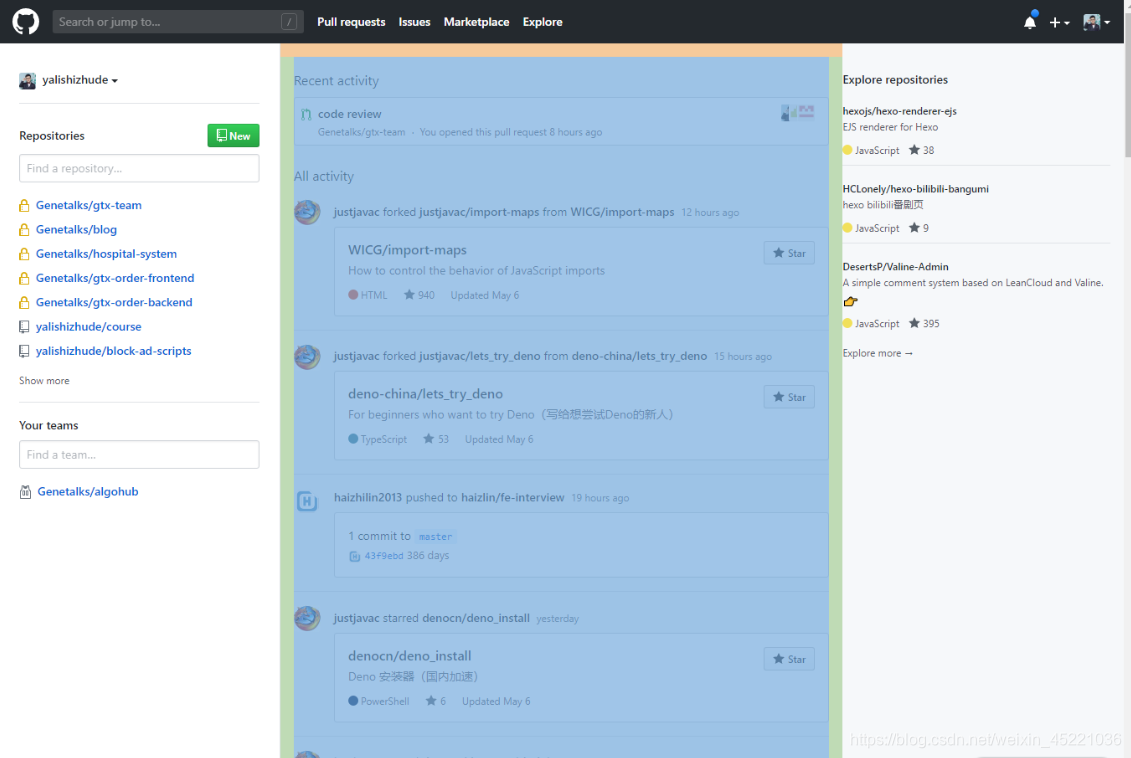The height and width of the screenshot is (758, 1131).
Task: Expand repositories list with Show more
Action: [x=44, y=380]
